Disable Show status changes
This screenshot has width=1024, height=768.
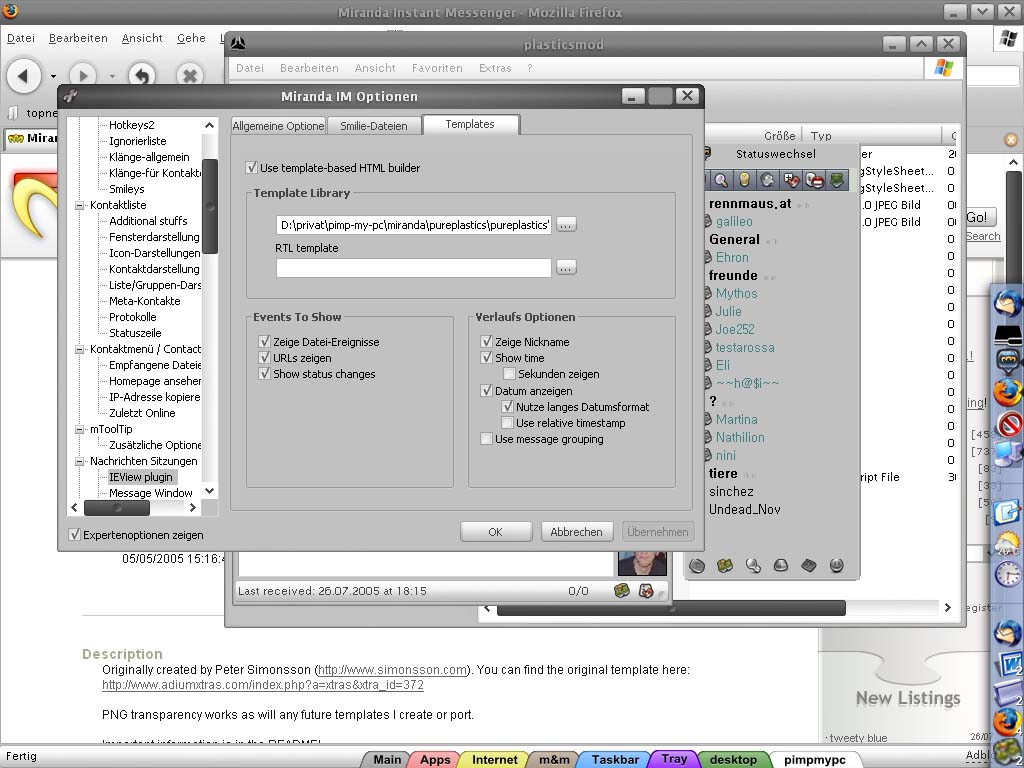click(x=264, y=374)
